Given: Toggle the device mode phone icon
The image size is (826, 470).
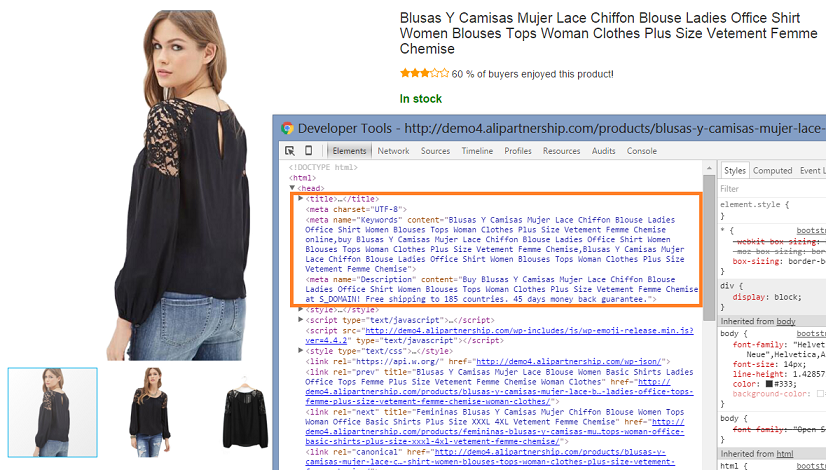Looking at the screenshot, I should coord(308,151).
